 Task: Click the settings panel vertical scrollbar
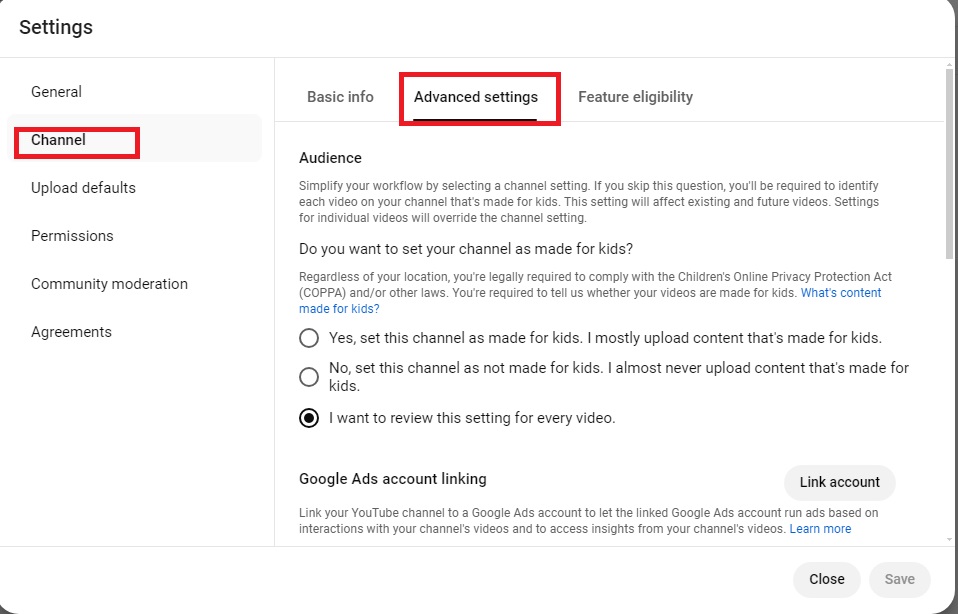click(949, 165)
